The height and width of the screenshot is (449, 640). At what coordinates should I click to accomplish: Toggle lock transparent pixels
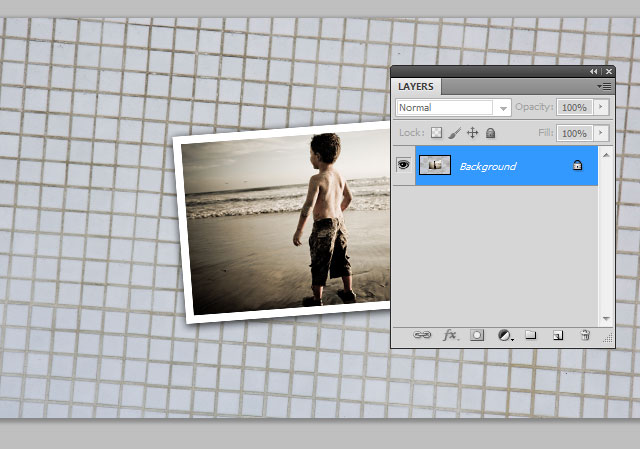point(436,133)
